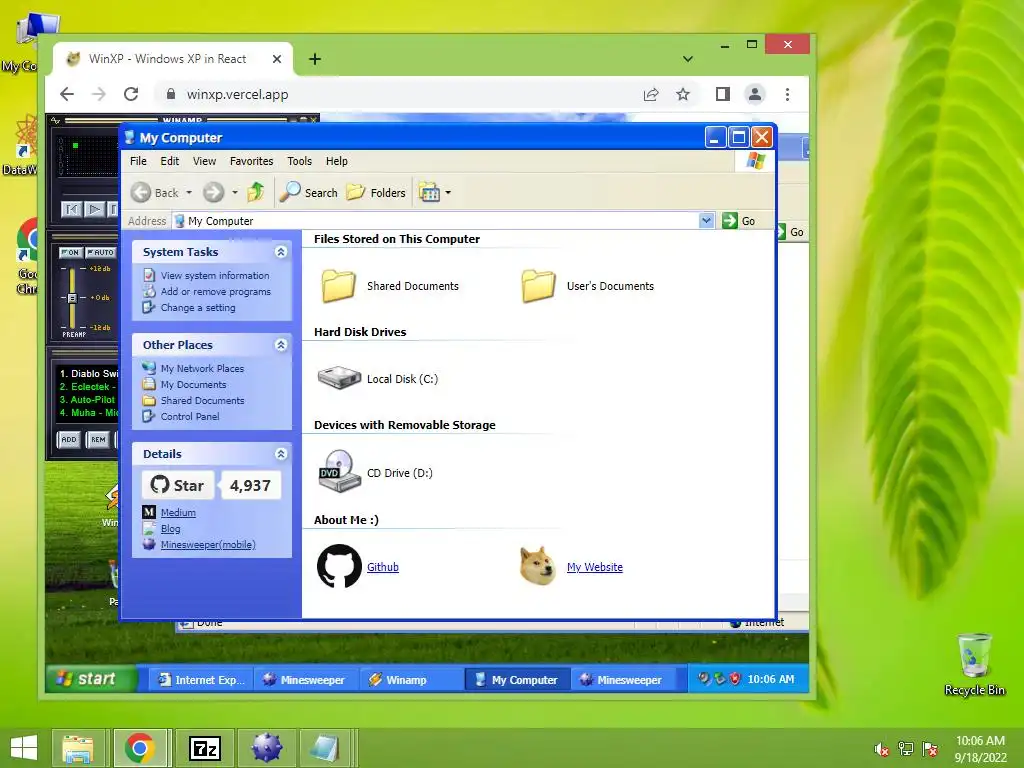Viewport: 1024px width, 768px height.
Task: Open the Help menu
Action: click(x=337, y=161)
